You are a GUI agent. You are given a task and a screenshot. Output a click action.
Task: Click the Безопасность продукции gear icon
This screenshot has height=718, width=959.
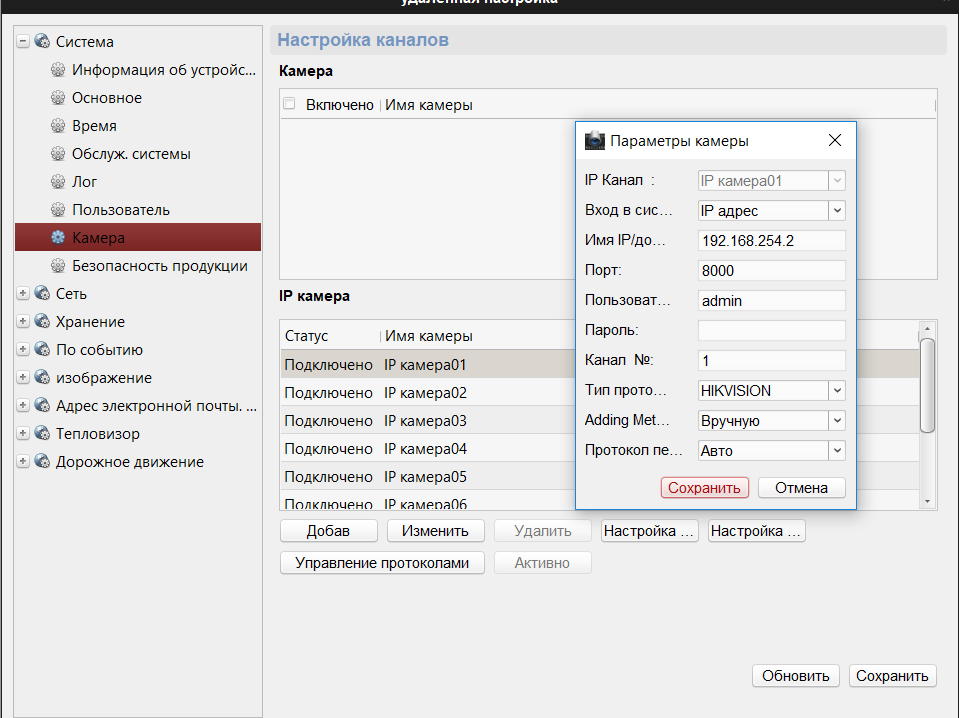click(x=58, y=266)
